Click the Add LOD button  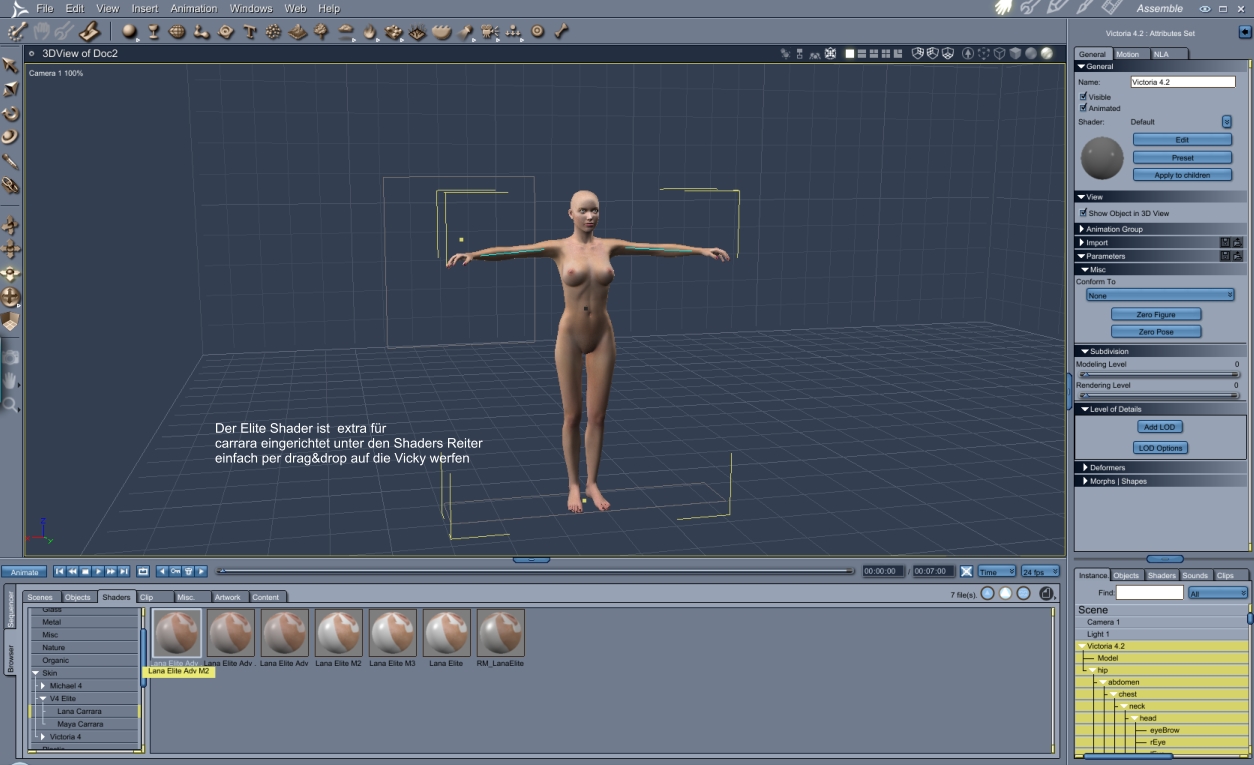point(1159,427)
